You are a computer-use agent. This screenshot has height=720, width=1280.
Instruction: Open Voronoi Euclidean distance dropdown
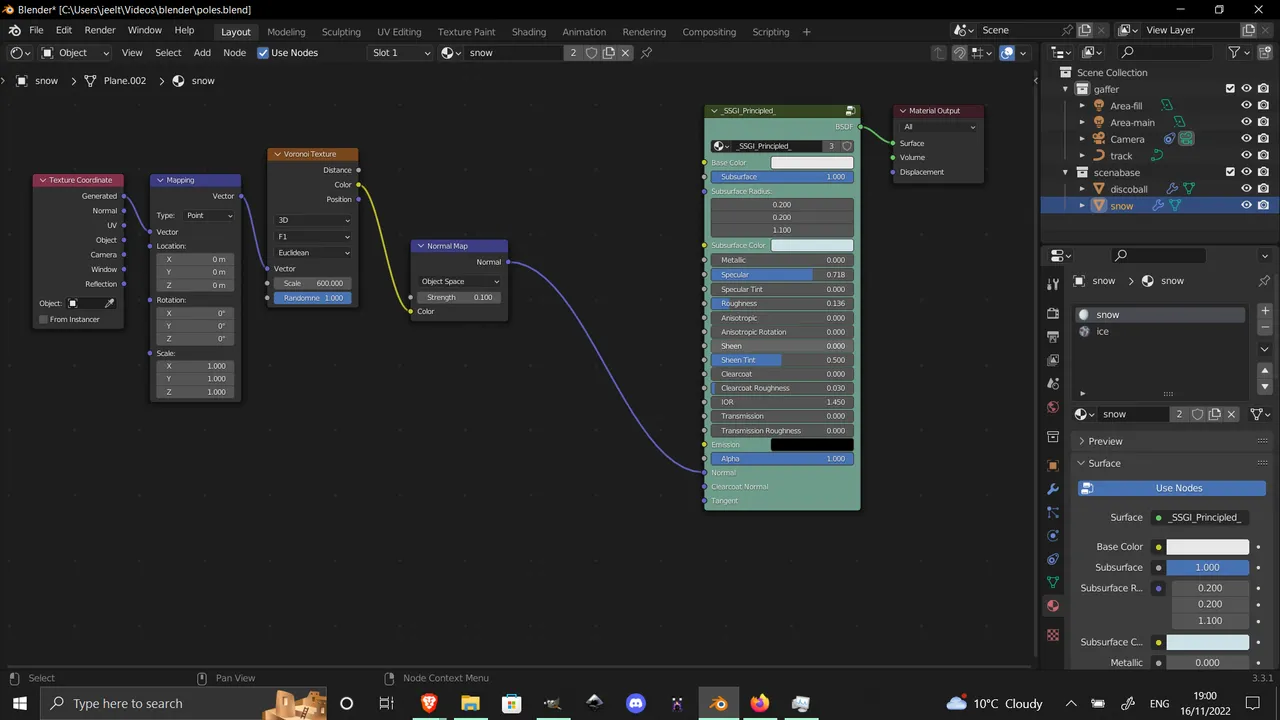(x=313, y=253)
